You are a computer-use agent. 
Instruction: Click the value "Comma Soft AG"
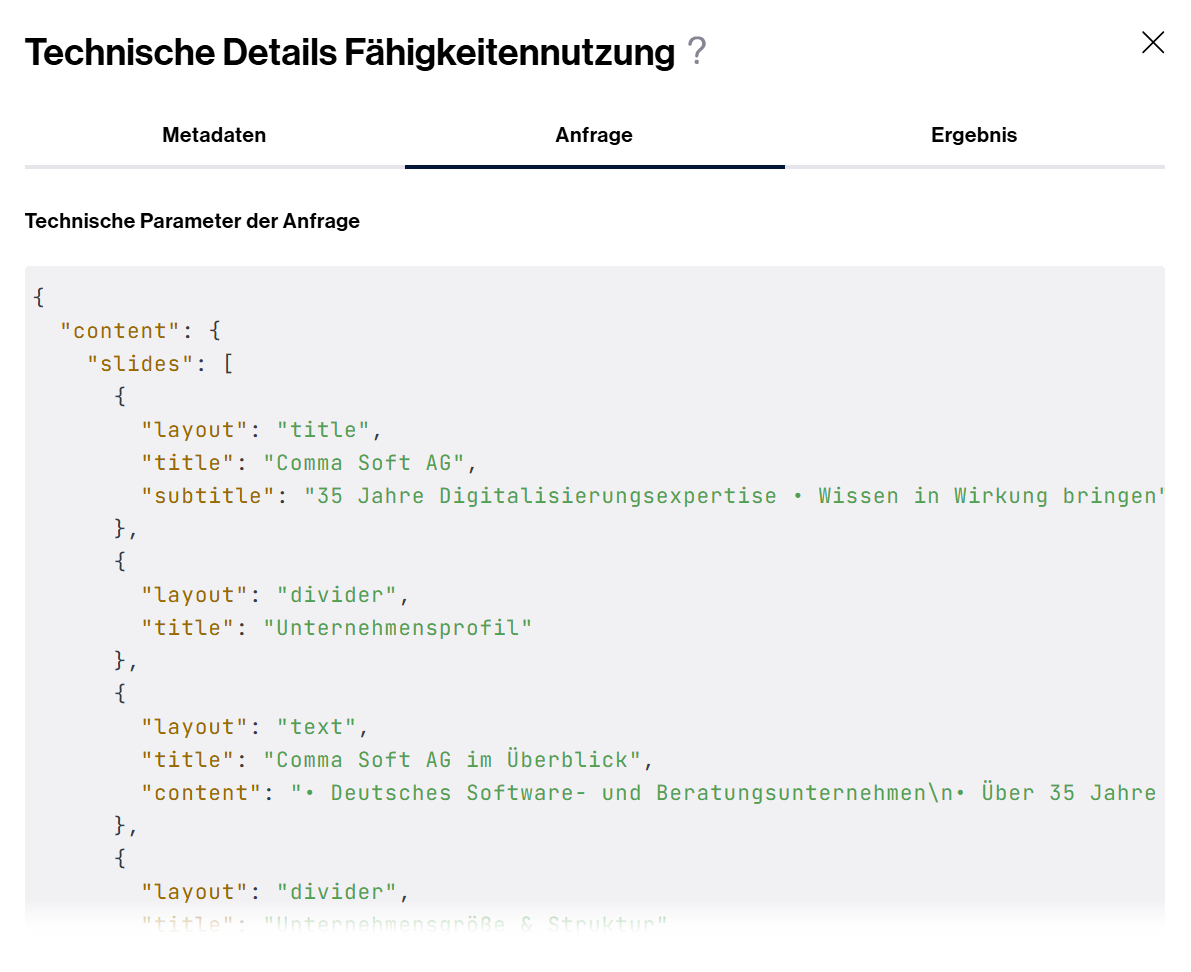point(368,462)
